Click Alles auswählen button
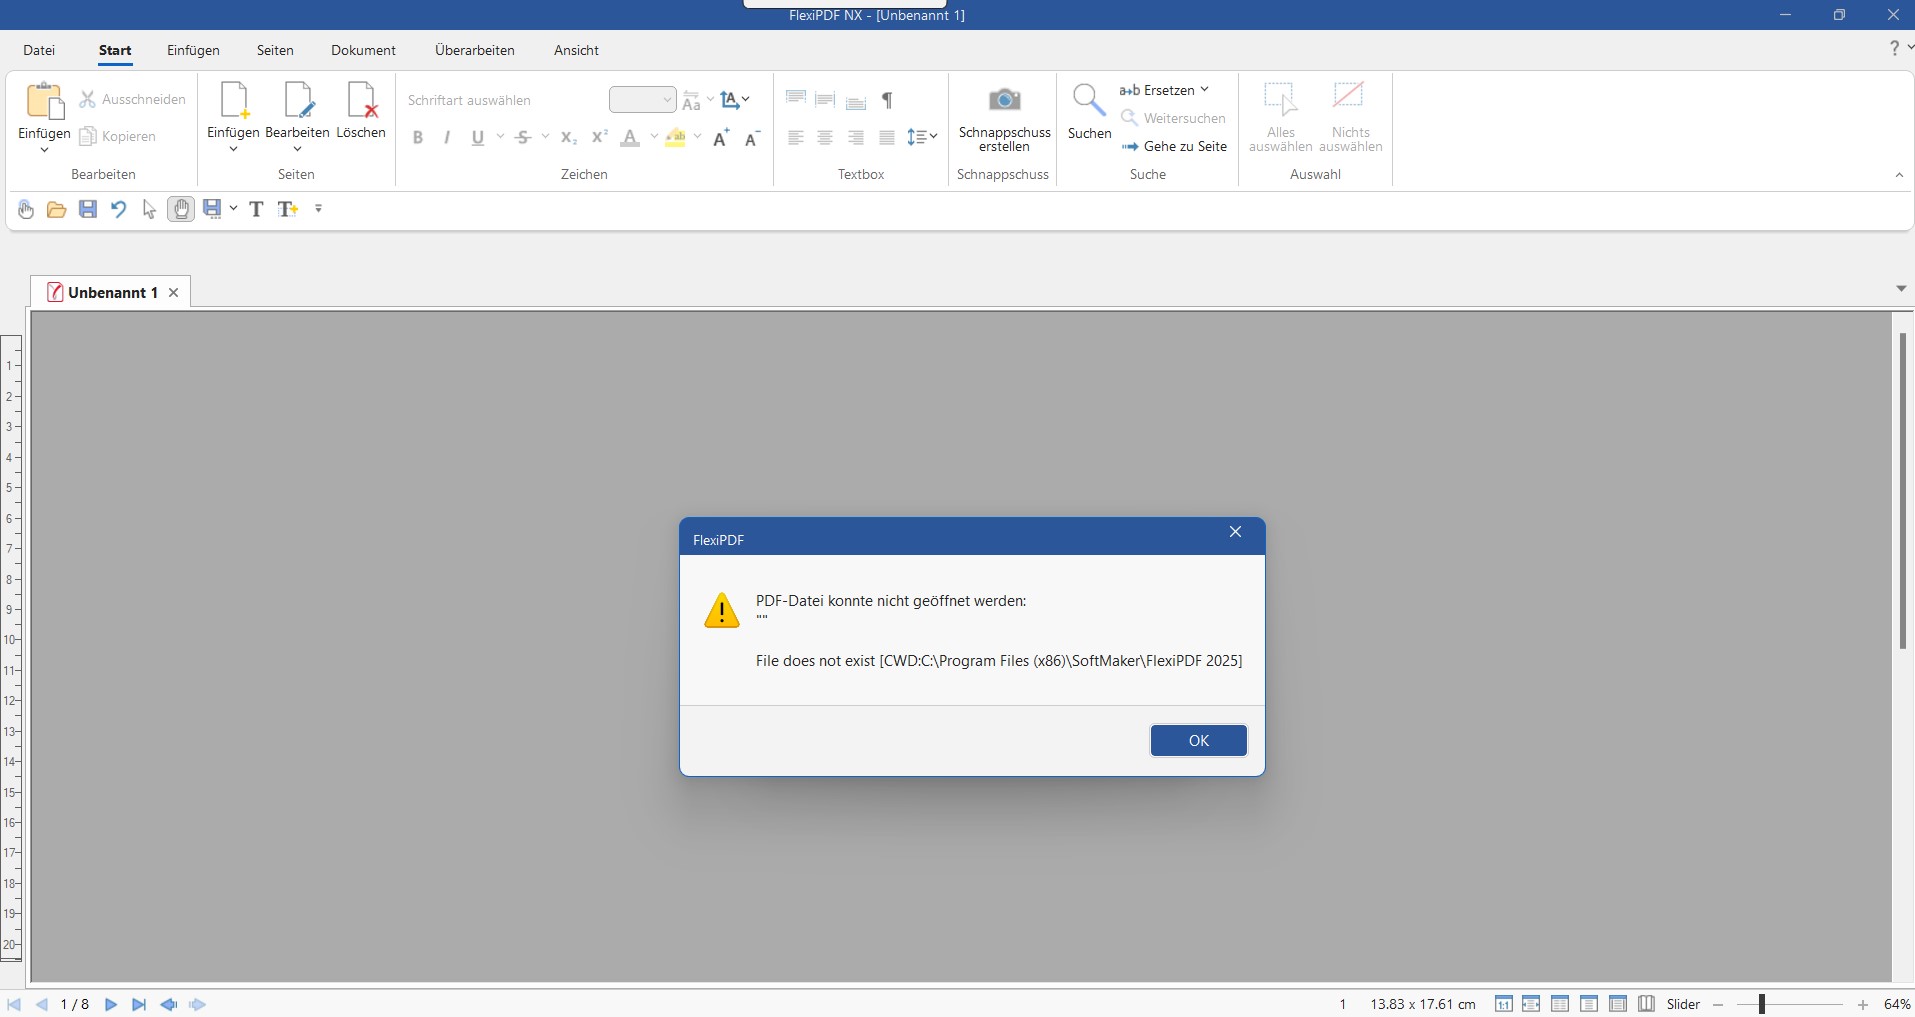The image size is (1915, 1017). pyautogui.click(x=1280, y=117)
